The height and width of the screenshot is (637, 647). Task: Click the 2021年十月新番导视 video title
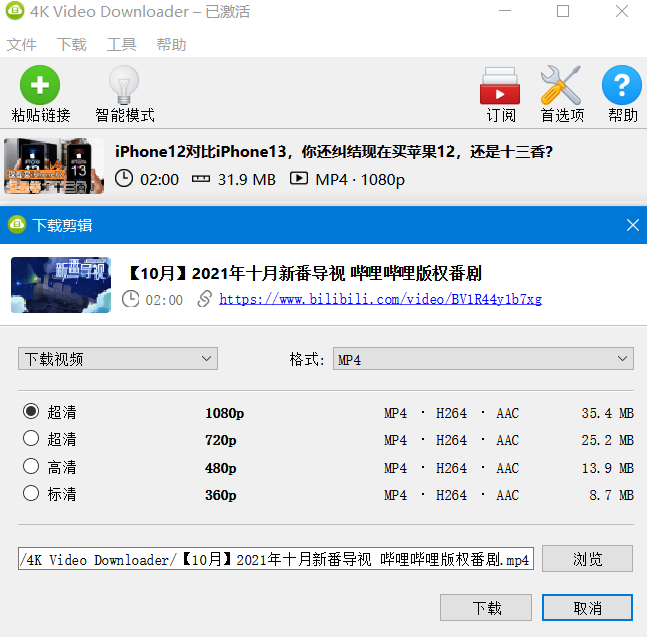[305, 274]
